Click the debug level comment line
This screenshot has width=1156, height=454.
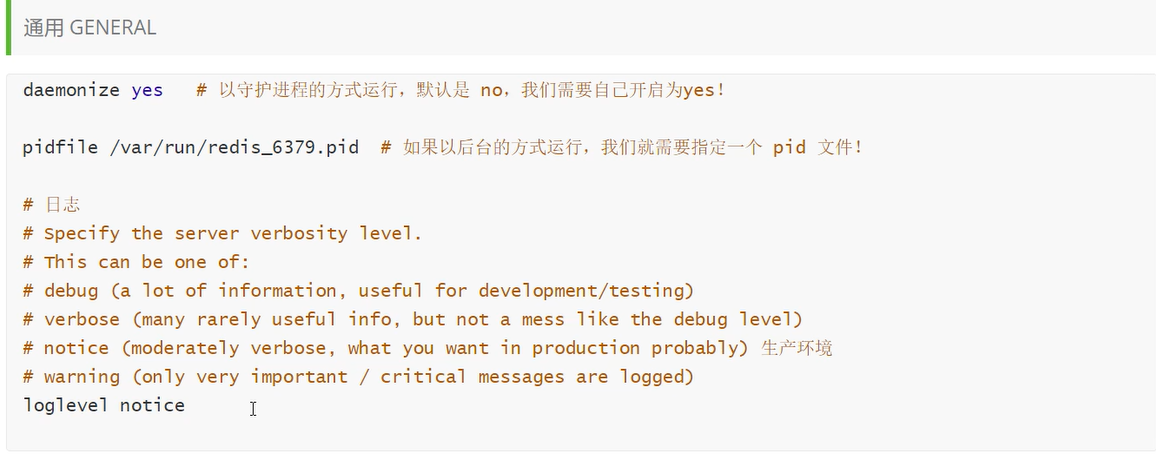[358, 291]
